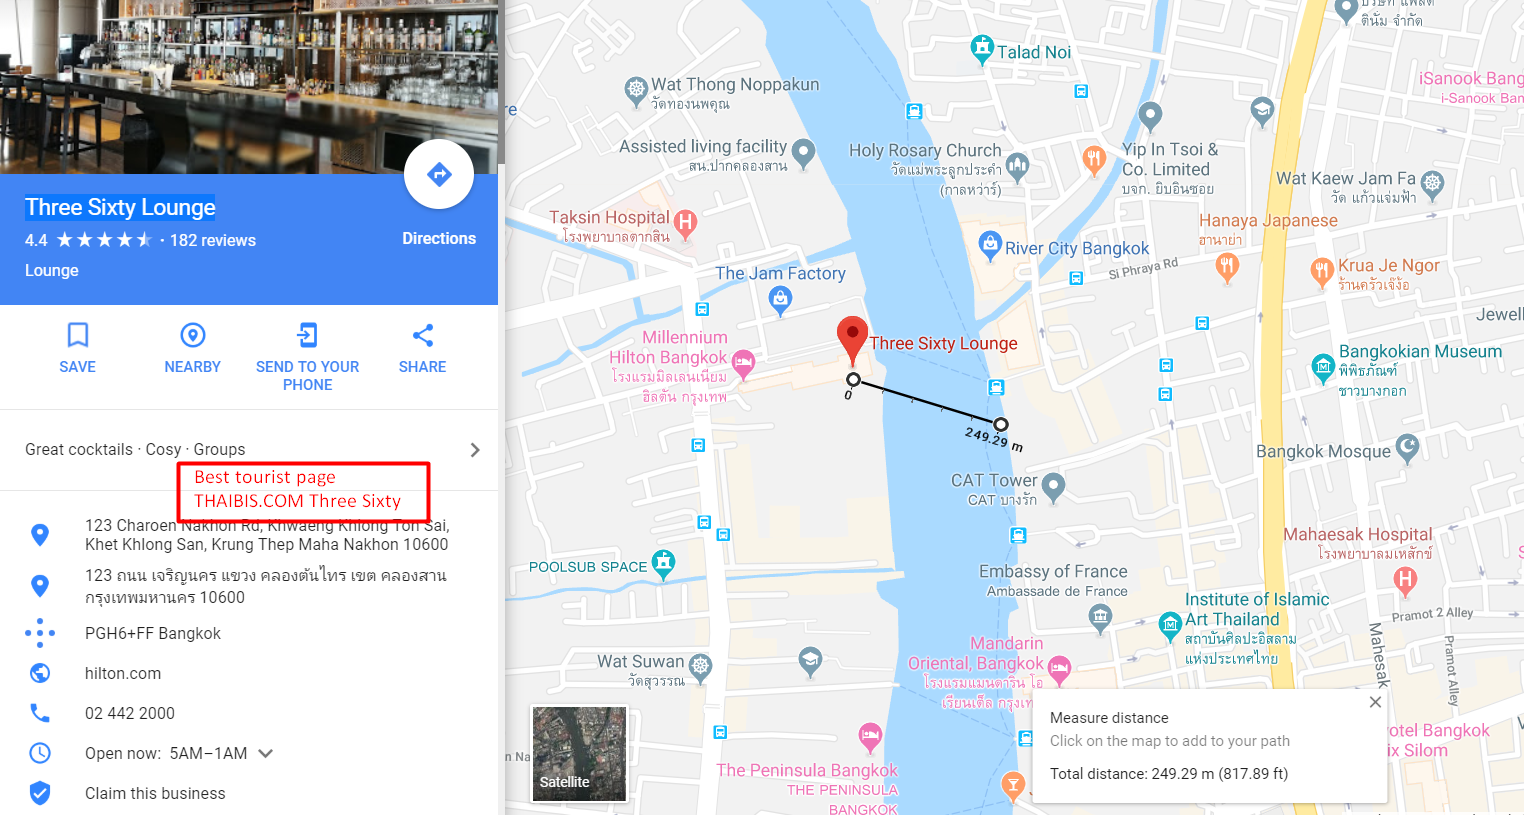Viewport: 1524px width, 815px height.
Task: Click the Send to your phone icon
Action: (x=308, y=334)
